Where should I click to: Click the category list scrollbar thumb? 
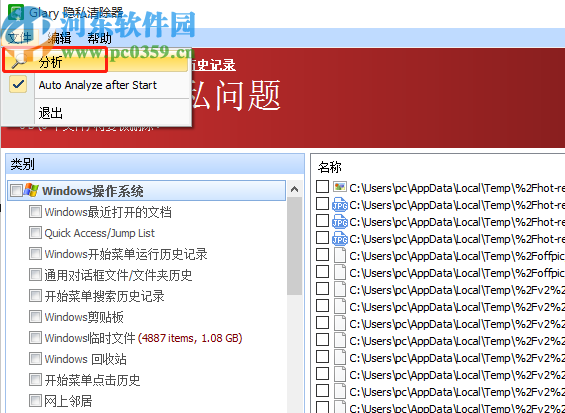coord(294,246)
